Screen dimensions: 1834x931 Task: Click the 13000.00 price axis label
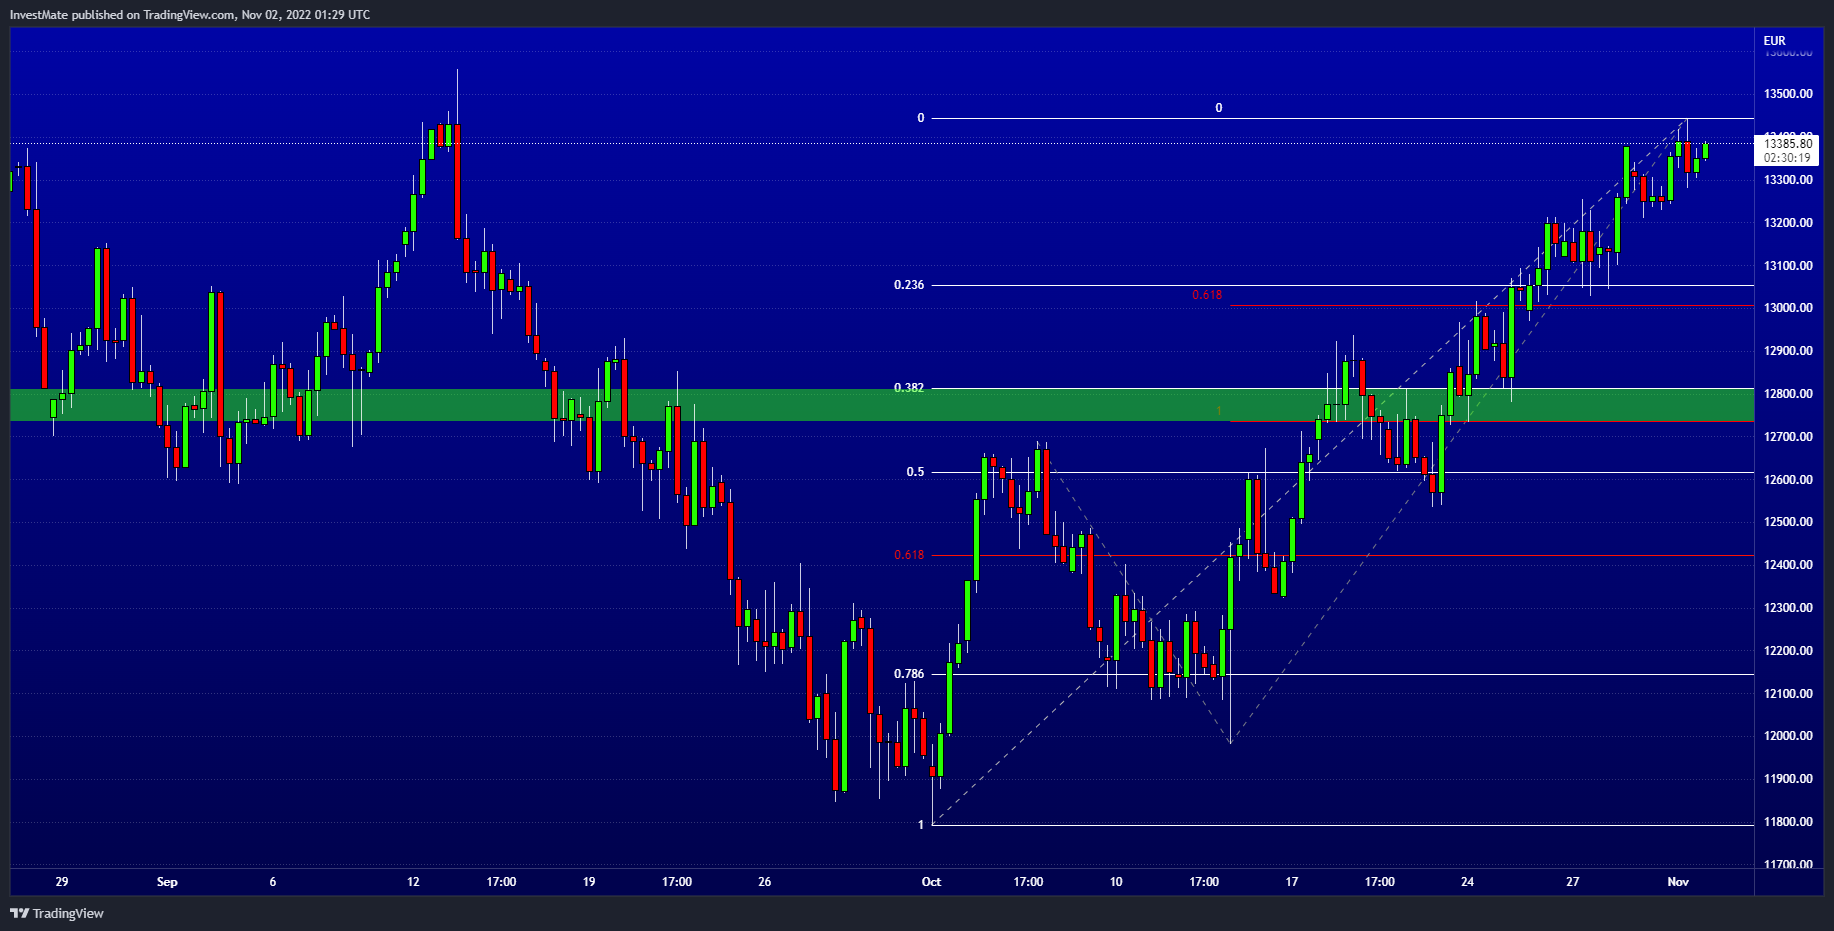1788,308
